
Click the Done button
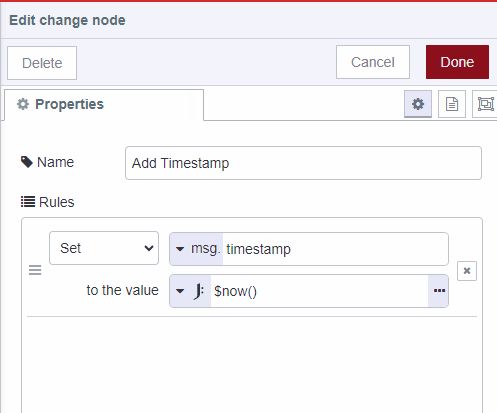457,62
